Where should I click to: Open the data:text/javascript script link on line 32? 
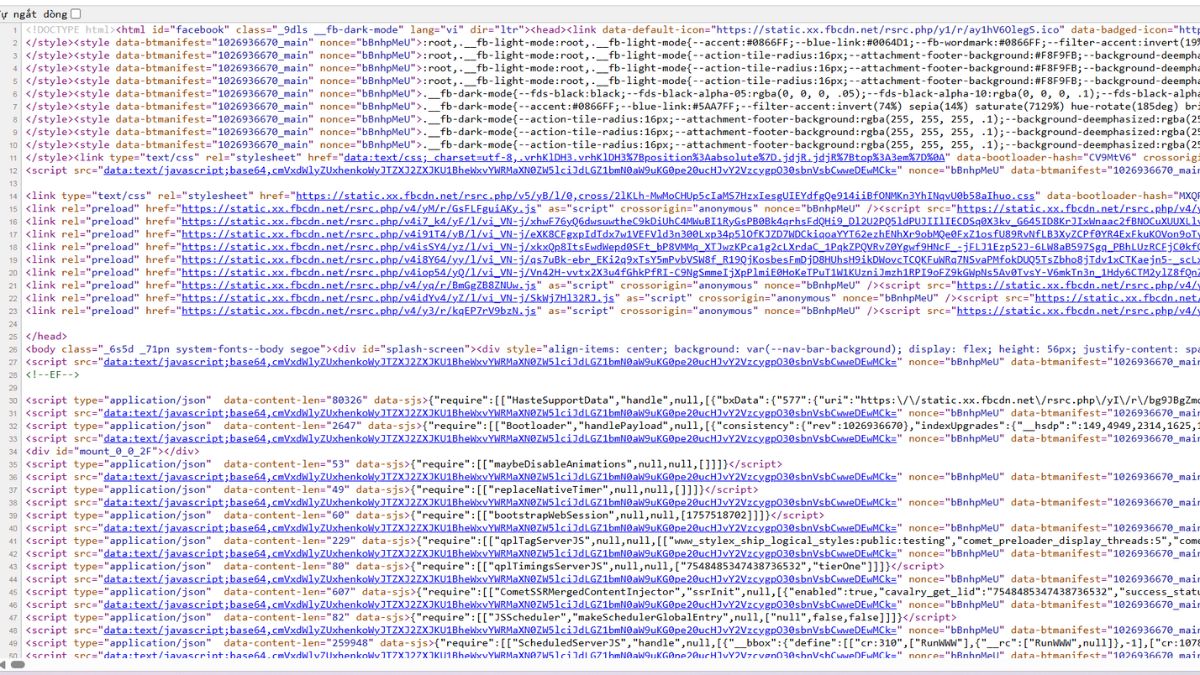(x=500, y=412)
